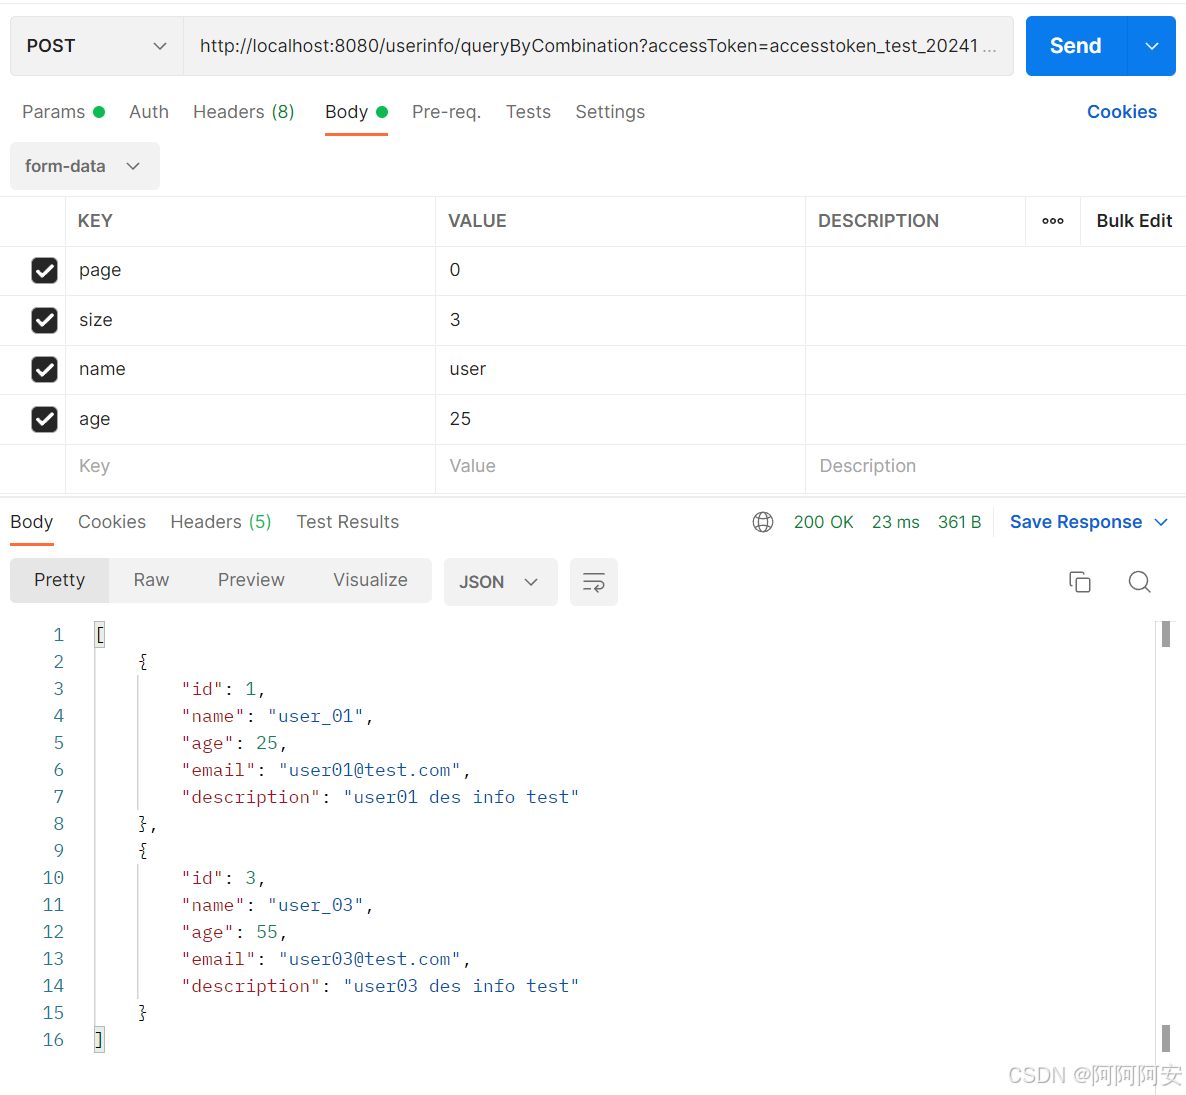Click the key cell 'name'
The image size is (1186, 1095).
(x=250, y=369)
